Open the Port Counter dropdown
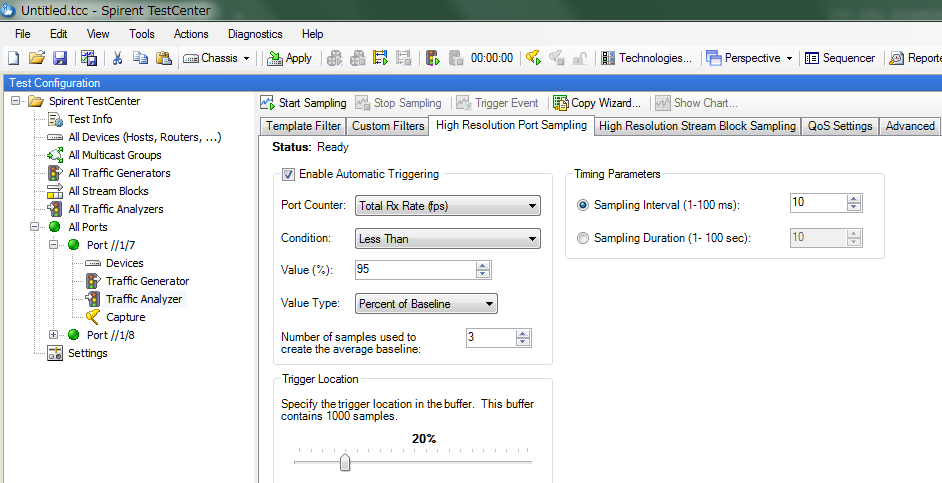The image size is (942, 483). point(448,206)
